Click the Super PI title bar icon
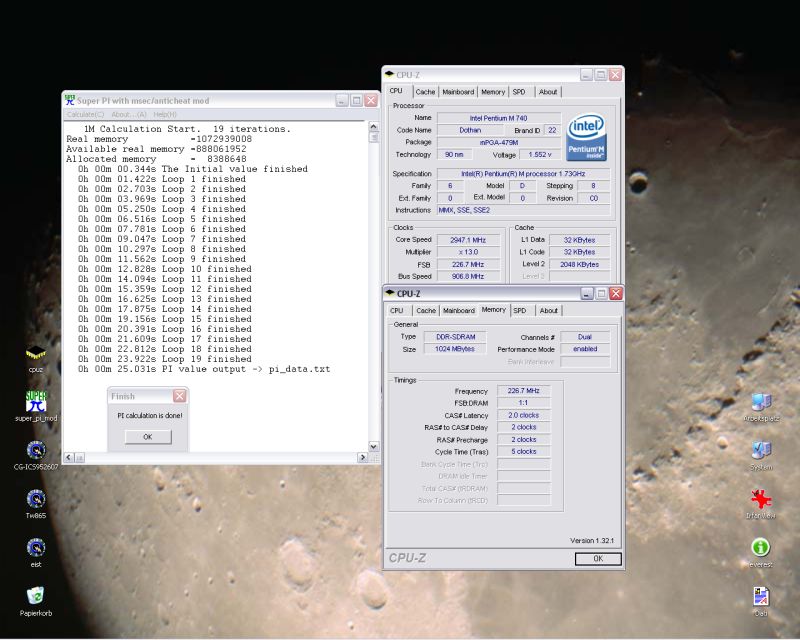Image resolution: width=800 pixels, height=640 pixels. click(x=70, y=100)
